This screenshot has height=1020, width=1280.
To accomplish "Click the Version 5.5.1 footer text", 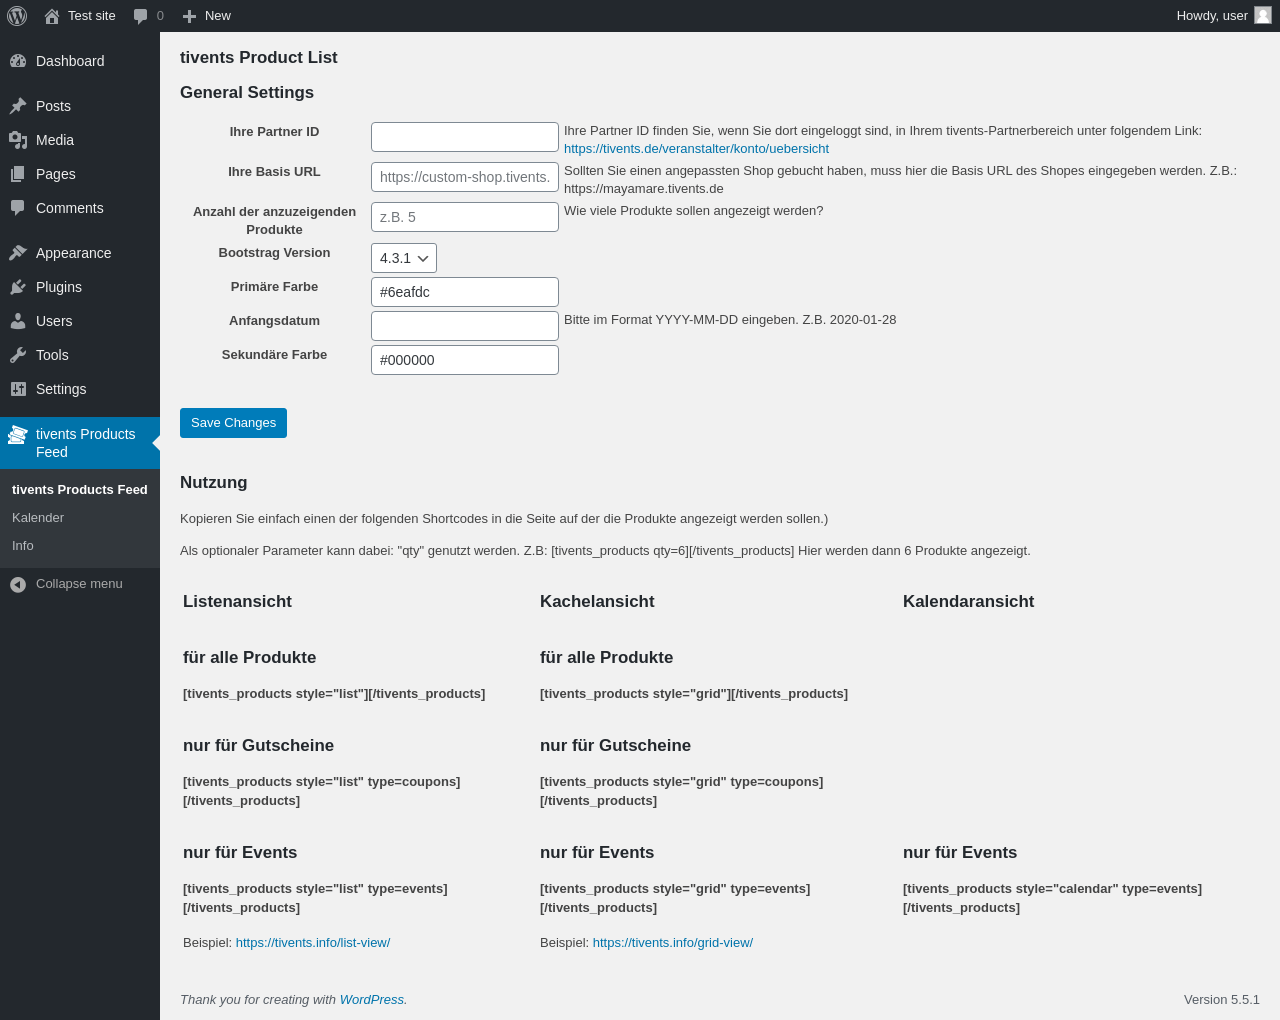I will (1222, 1000).
